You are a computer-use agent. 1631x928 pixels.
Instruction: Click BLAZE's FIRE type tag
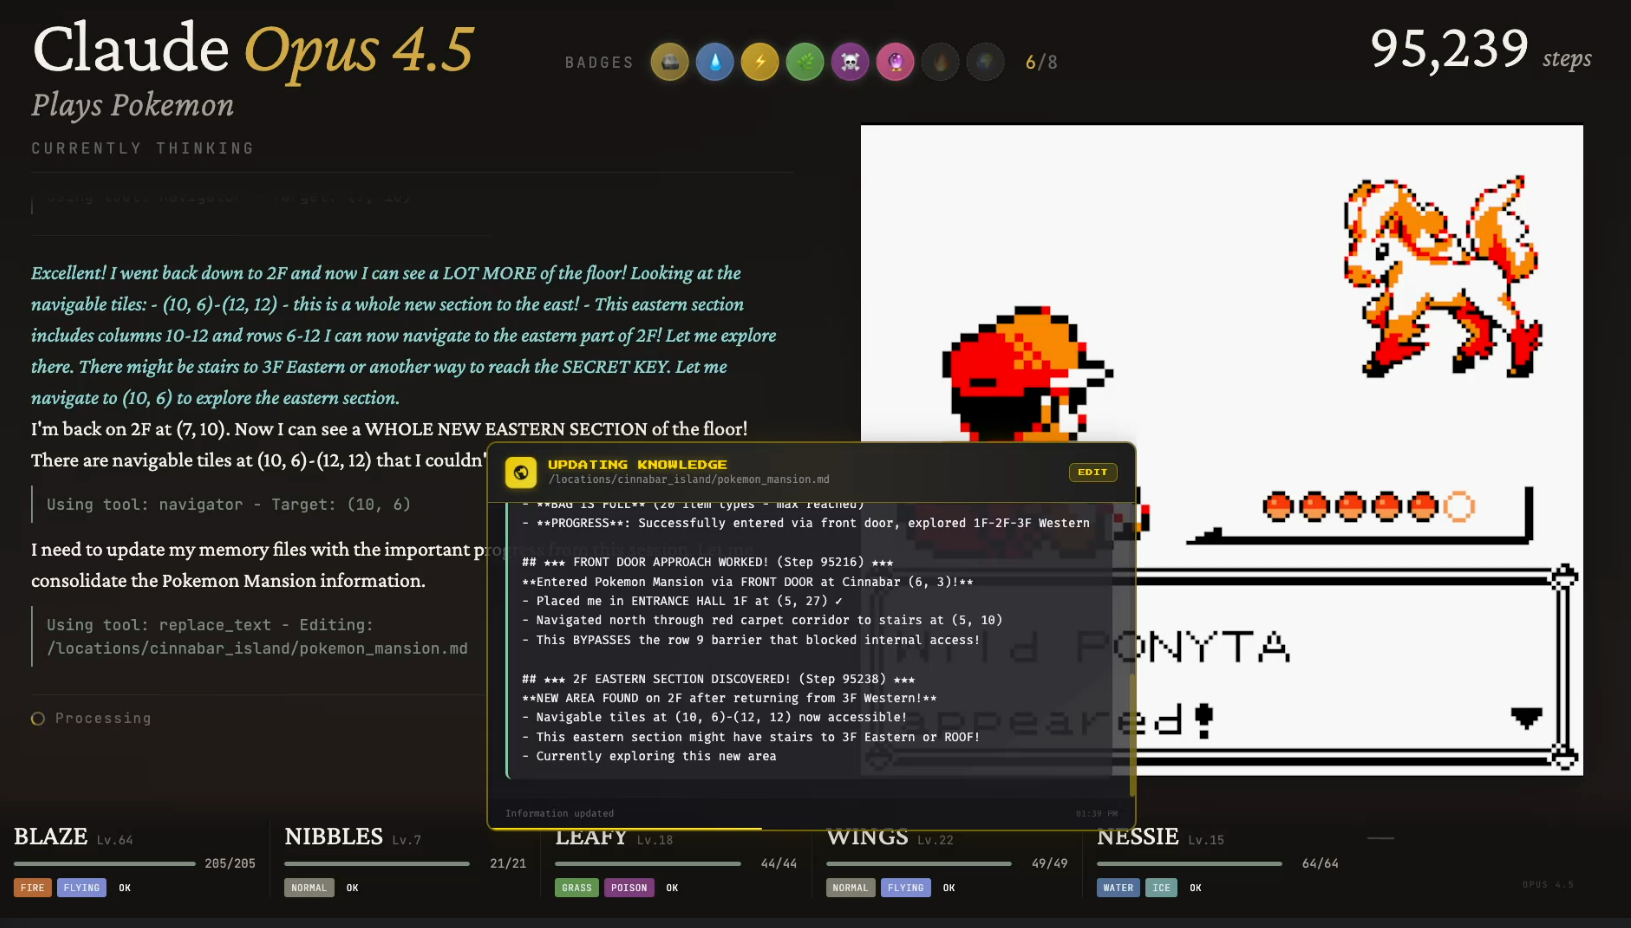pos(33,887)
